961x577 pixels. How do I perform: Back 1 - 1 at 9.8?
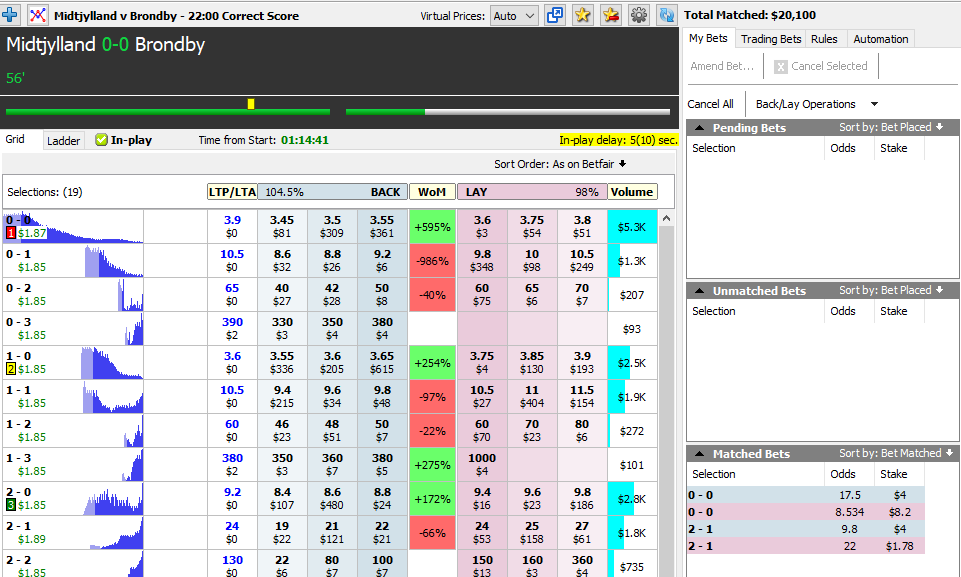(382, 397)
